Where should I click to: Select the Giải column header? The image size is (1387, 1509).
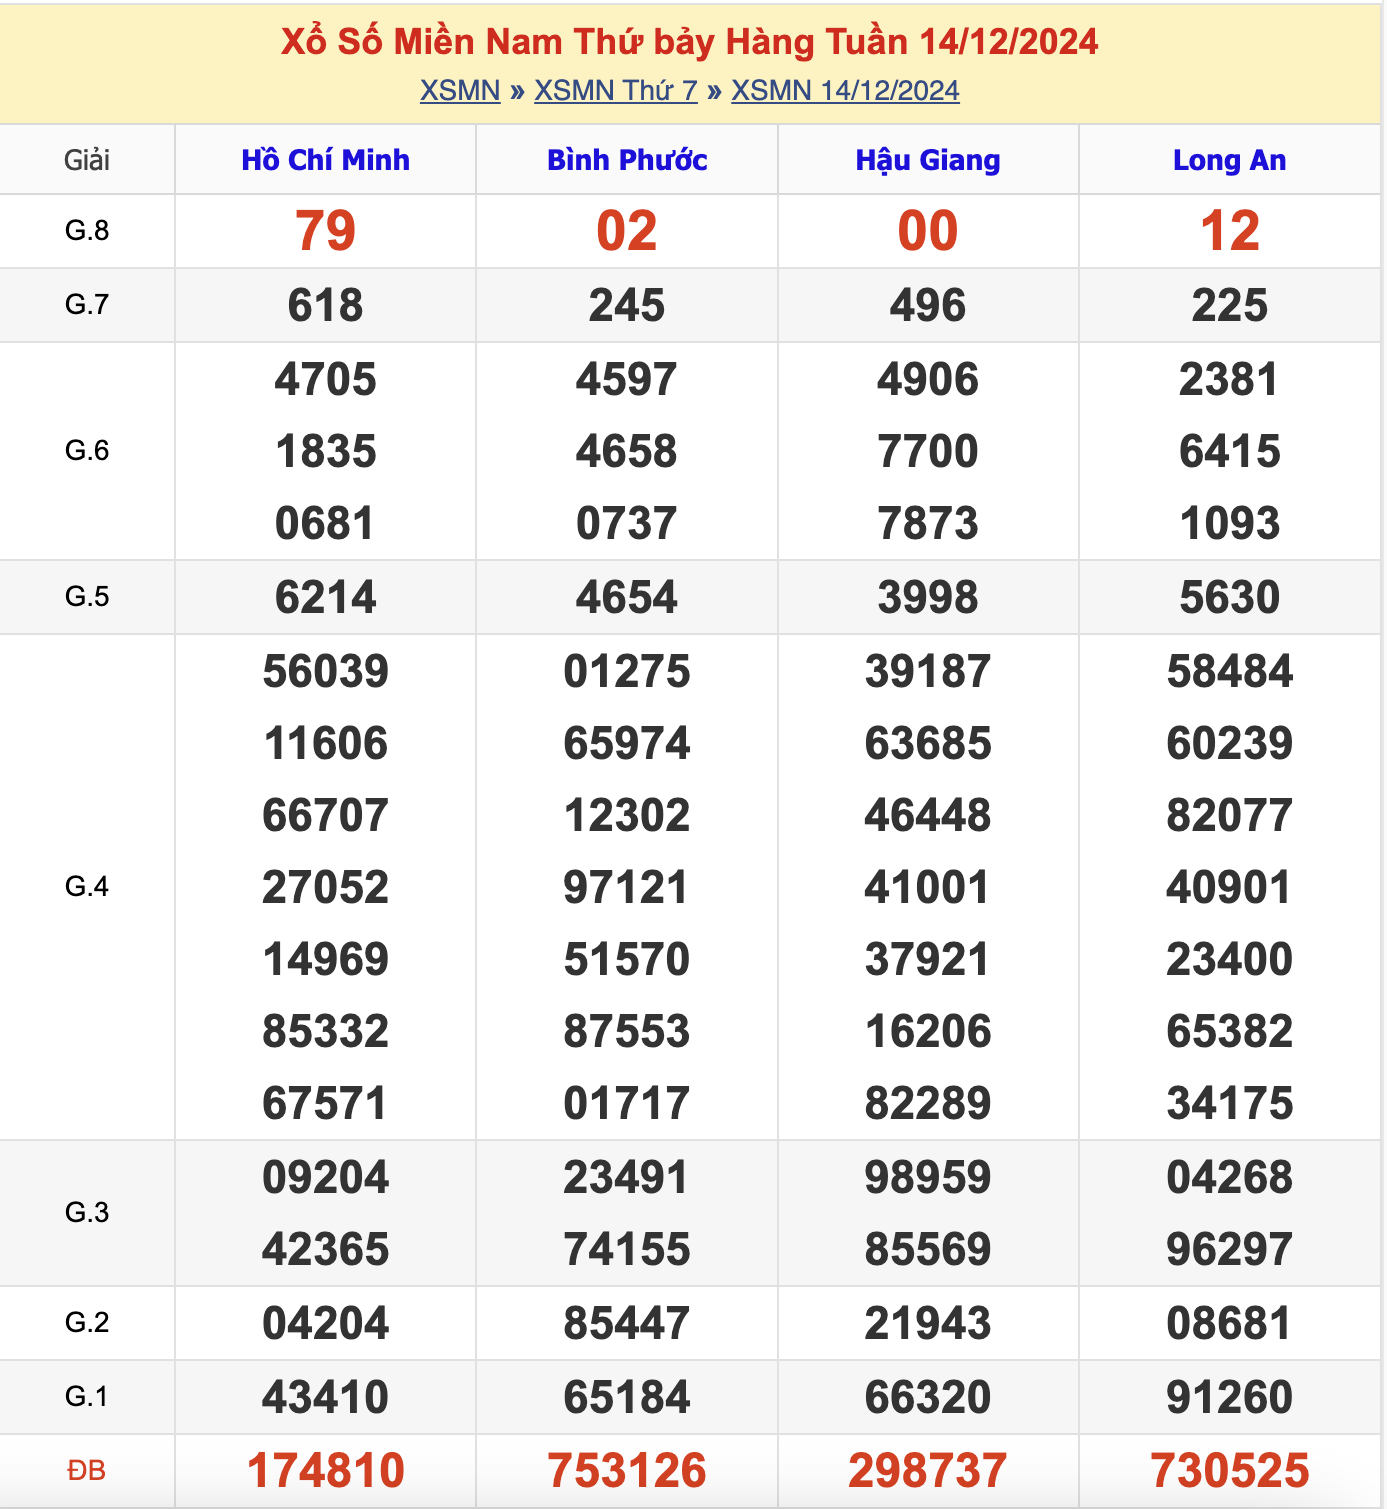(87, 160)
